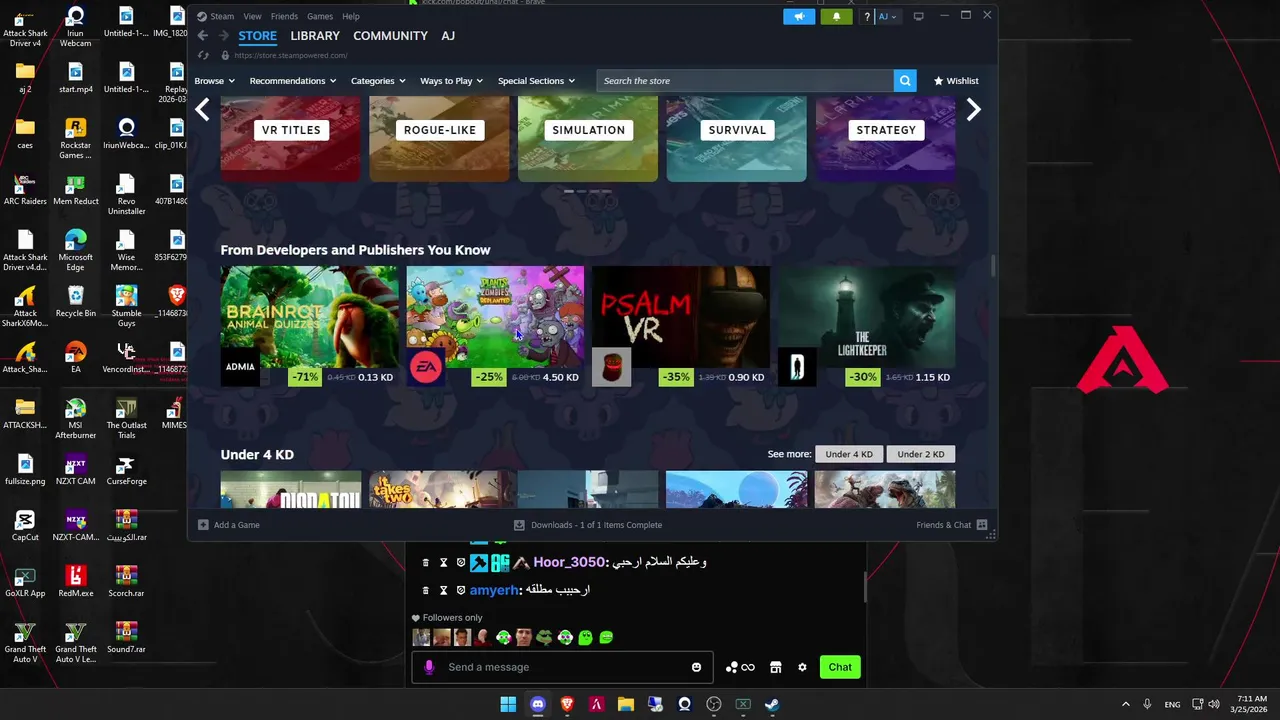
Task: Timeout Hoor_3050 with hourglass icon
Action: 443,563
